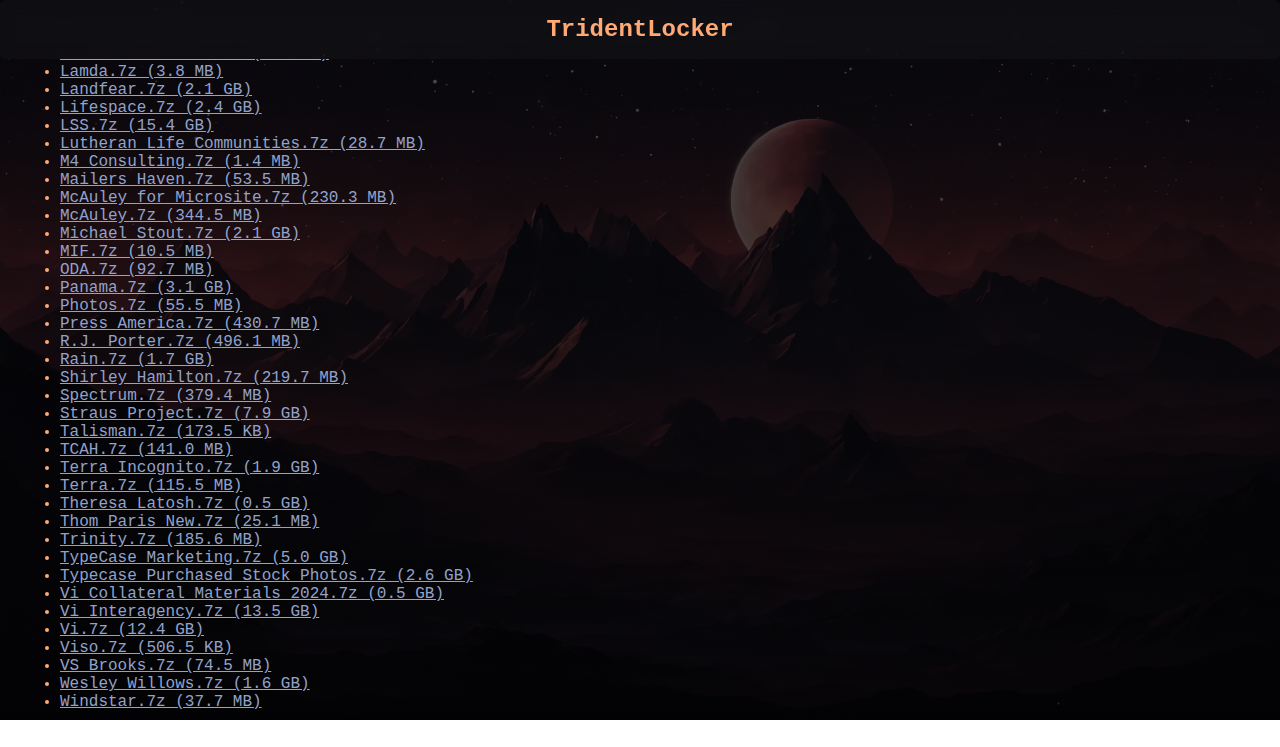The height and width of the screenshot is (747, 1280).
Task: Open the Spectrum.7z (379.4 MB) link
Action: pyautogui.click(x=165, y=396)
